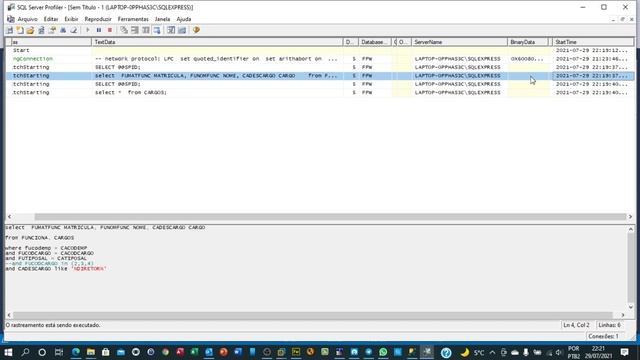
Task: Open the Arquivo menu
Action: coord(27,19)
